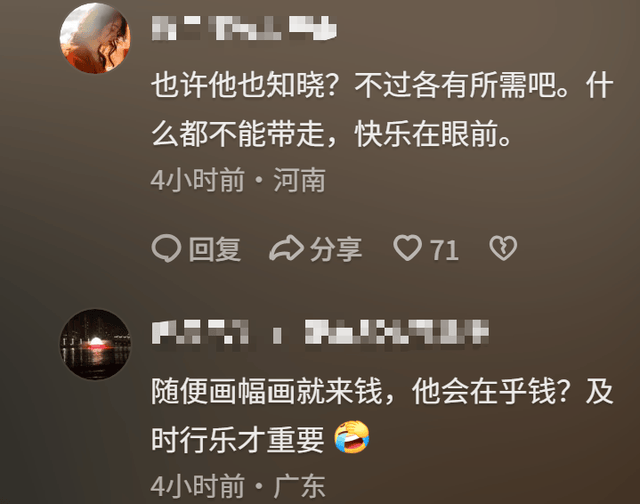Click the text 时行乐才重要 in second comment

pyautogui.click(x=238, y=440)
